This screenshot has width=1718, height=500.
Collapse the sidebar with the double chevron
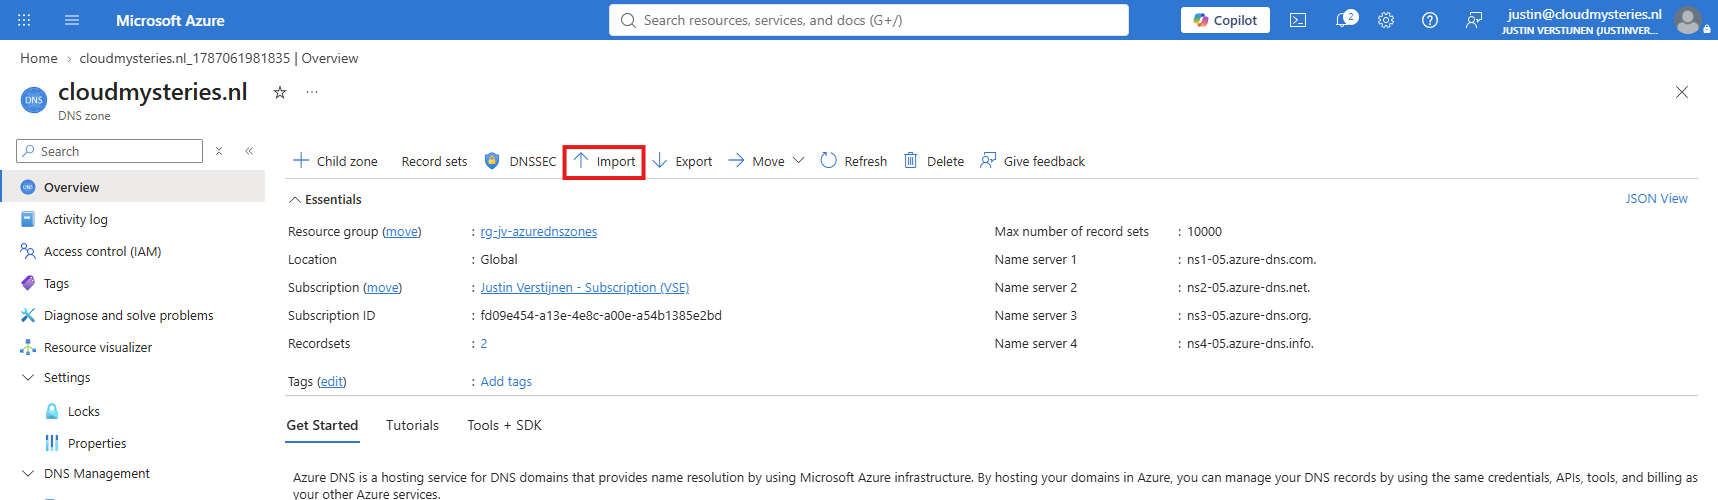point(249,151)
